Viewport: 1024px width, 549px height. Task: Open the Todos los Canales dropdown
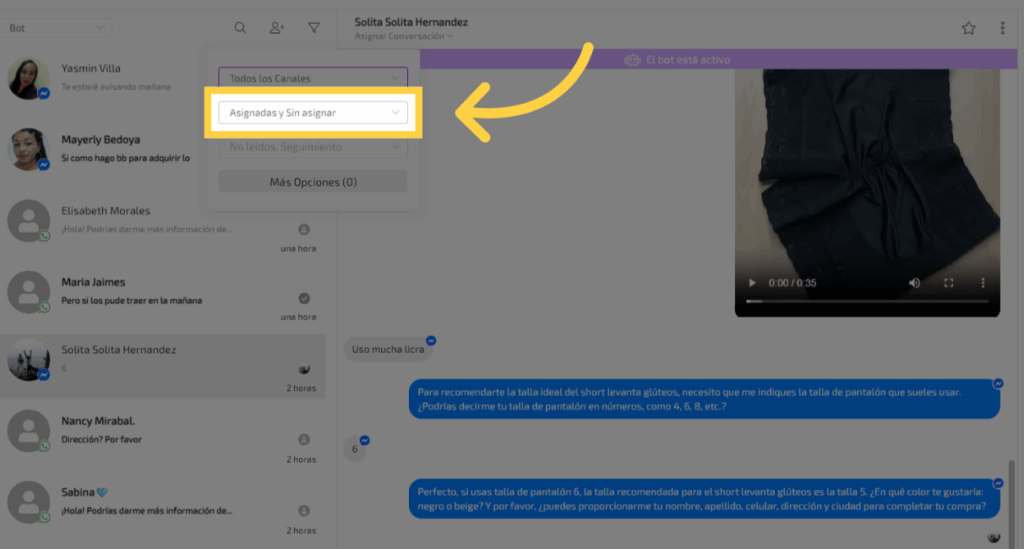point(313,78)
